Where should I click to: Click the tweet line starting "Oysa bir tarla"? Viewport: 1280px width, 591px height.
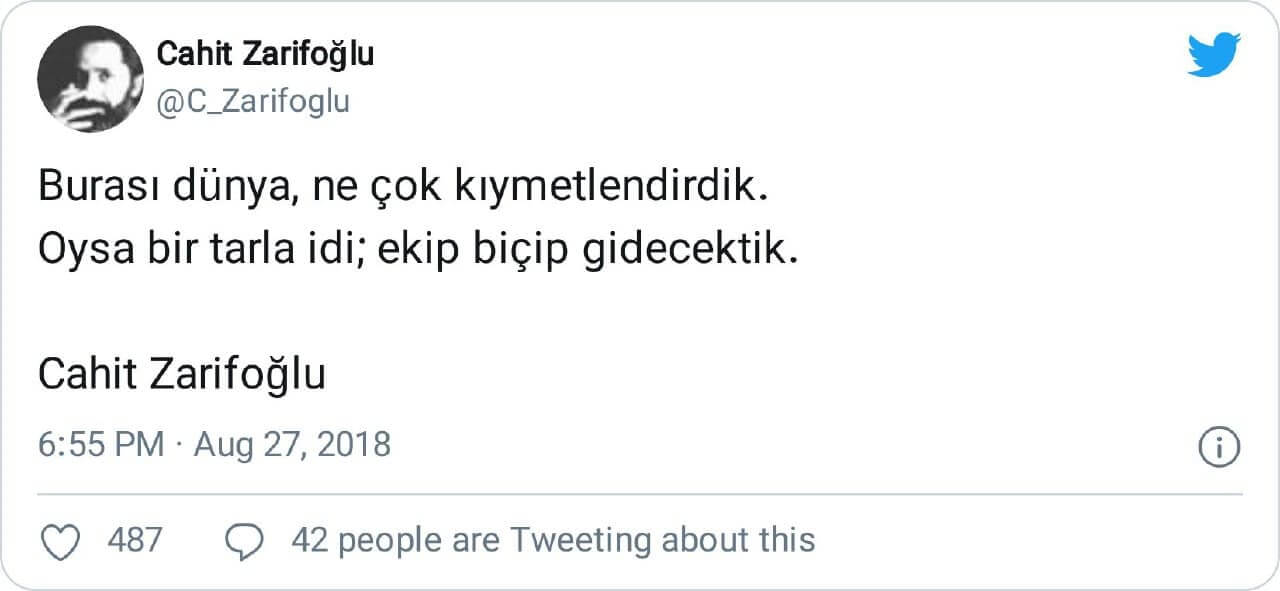[x=418, y=250]
